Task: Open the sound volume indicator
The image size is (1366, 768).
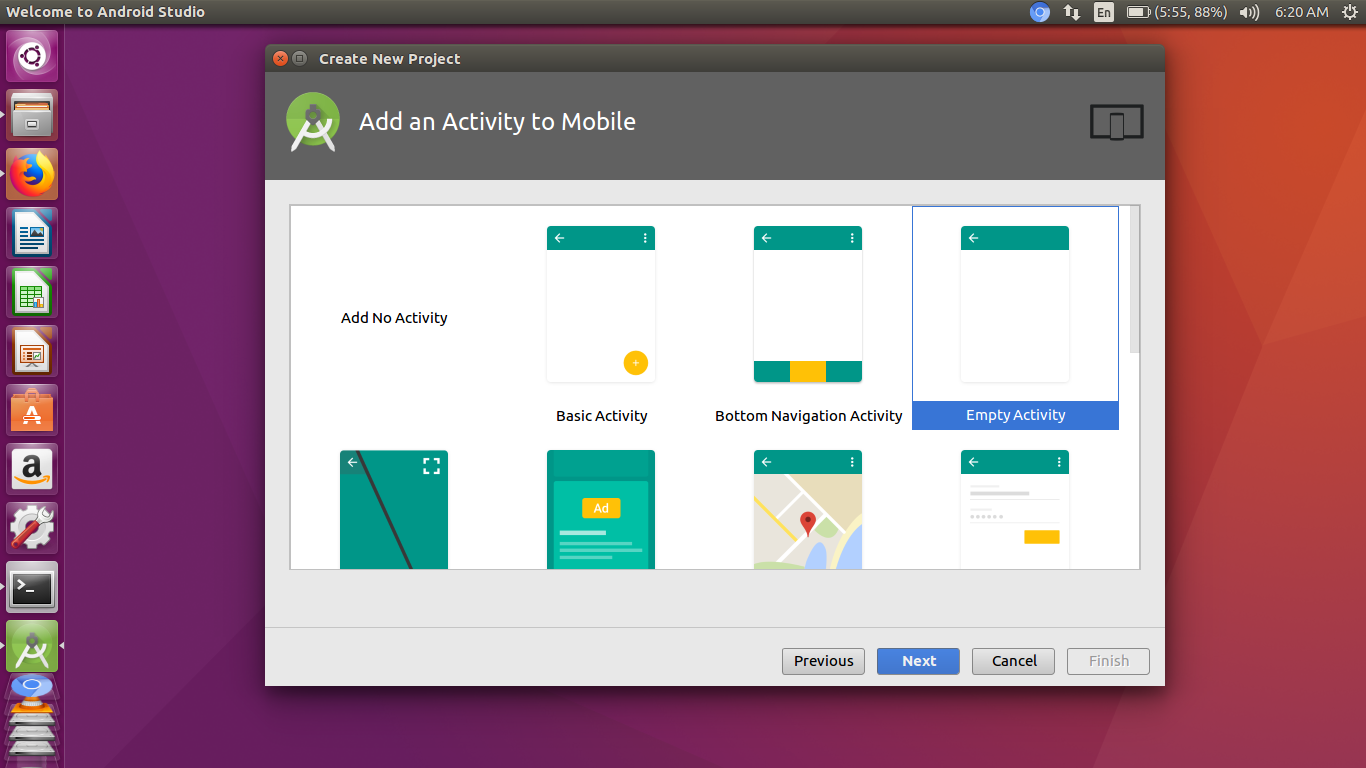Action: pyautogui.click(x=1249, y=12)
